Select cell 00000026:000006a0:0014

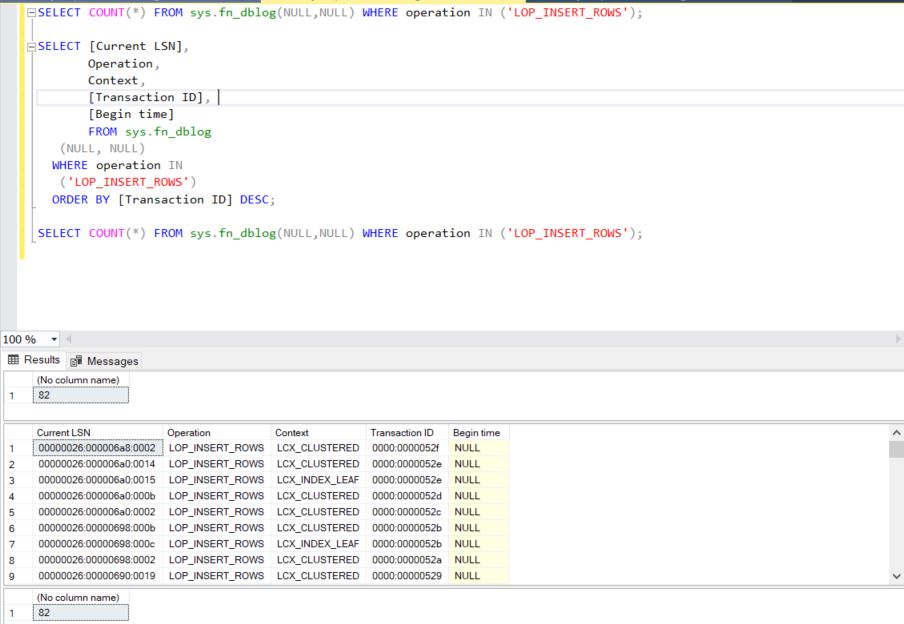pyautogui.click(x=98, y=464)
